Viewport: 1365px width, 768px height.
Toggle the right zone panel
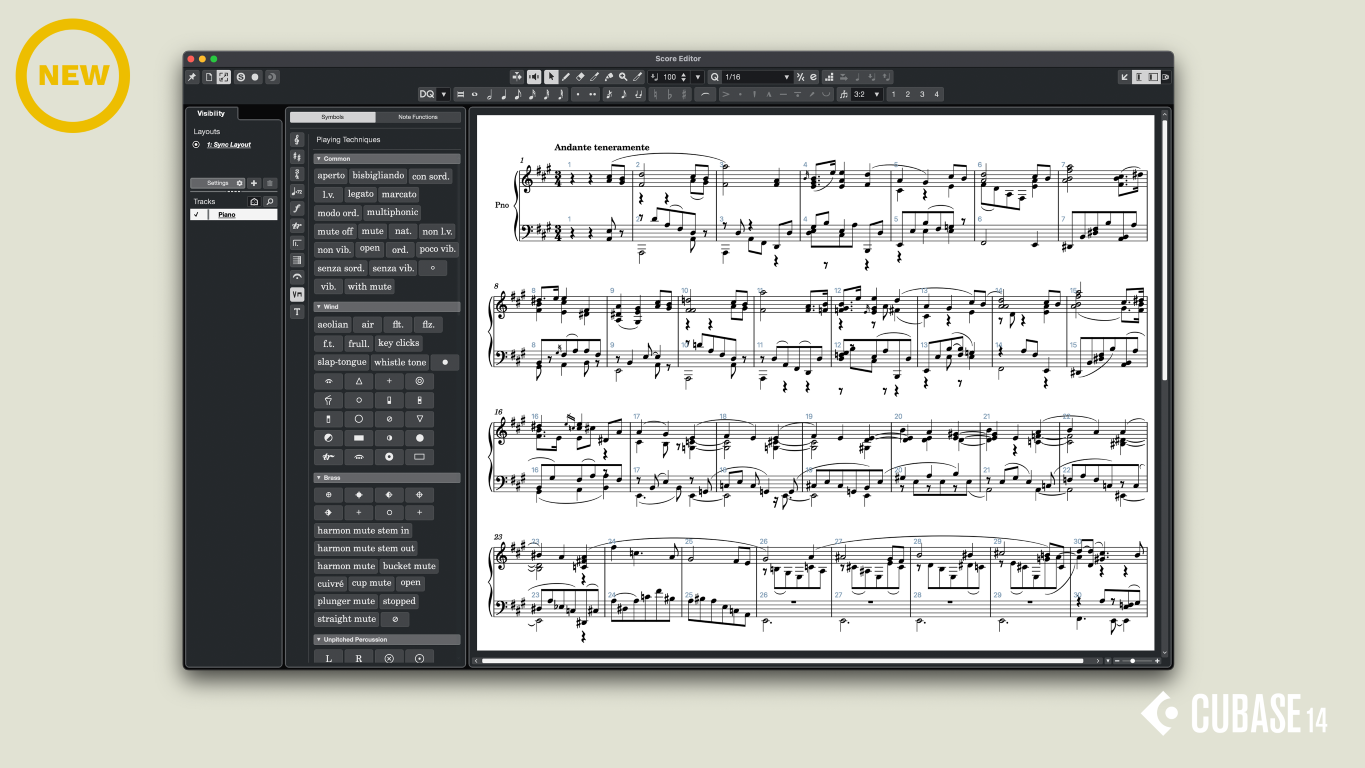click(1153, 77)
